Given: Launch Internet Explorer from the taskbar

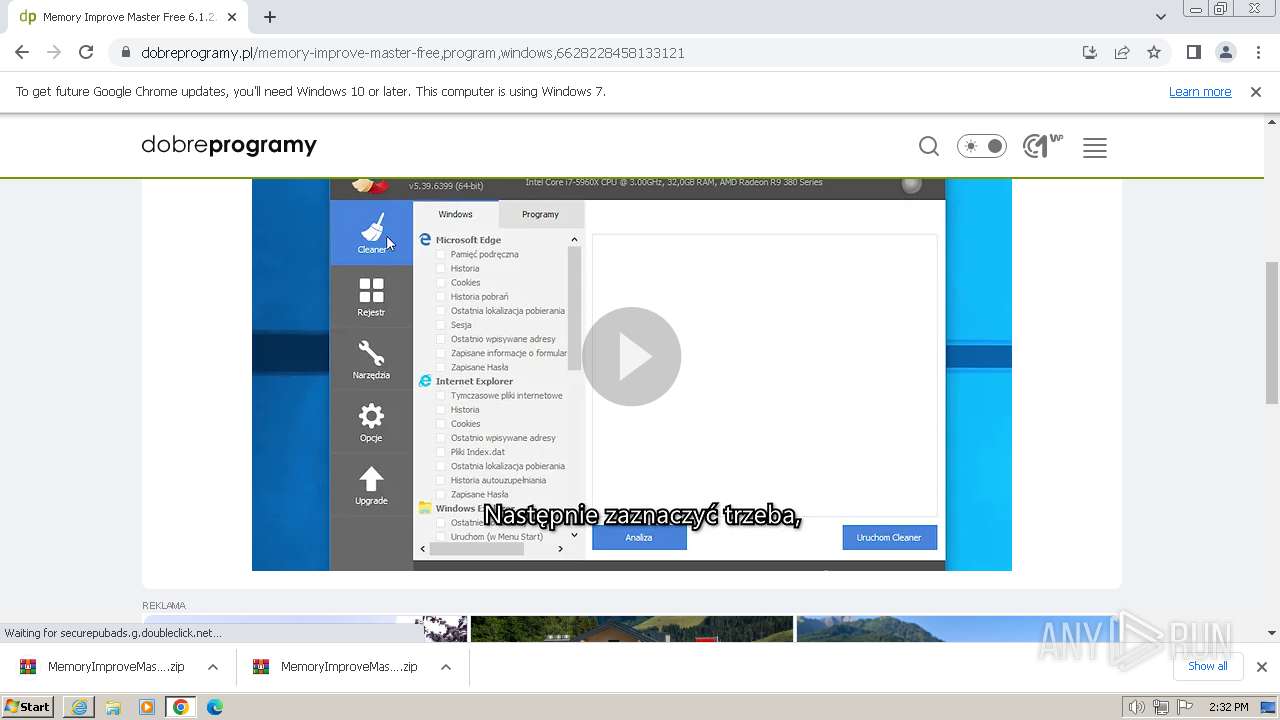Looking at the screenshot, I should (x=79, y=707).
